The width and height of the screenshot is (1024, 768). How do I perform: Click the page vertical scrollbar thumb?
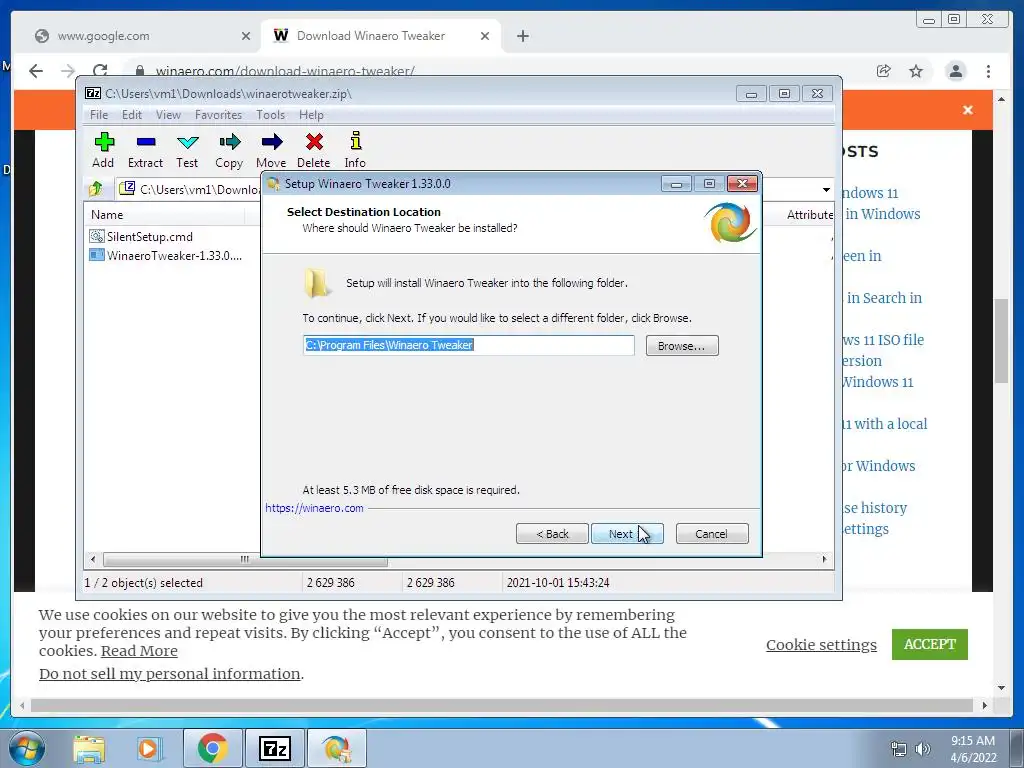pyautogui.click(x=1001, y=341)
